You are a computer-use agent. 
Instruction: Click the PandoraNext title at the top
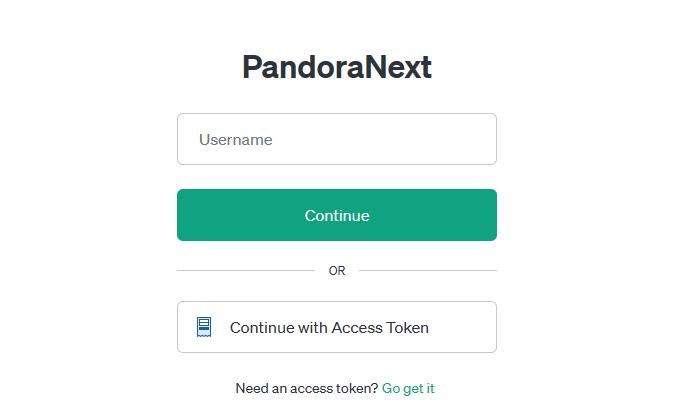click(337, 67)
